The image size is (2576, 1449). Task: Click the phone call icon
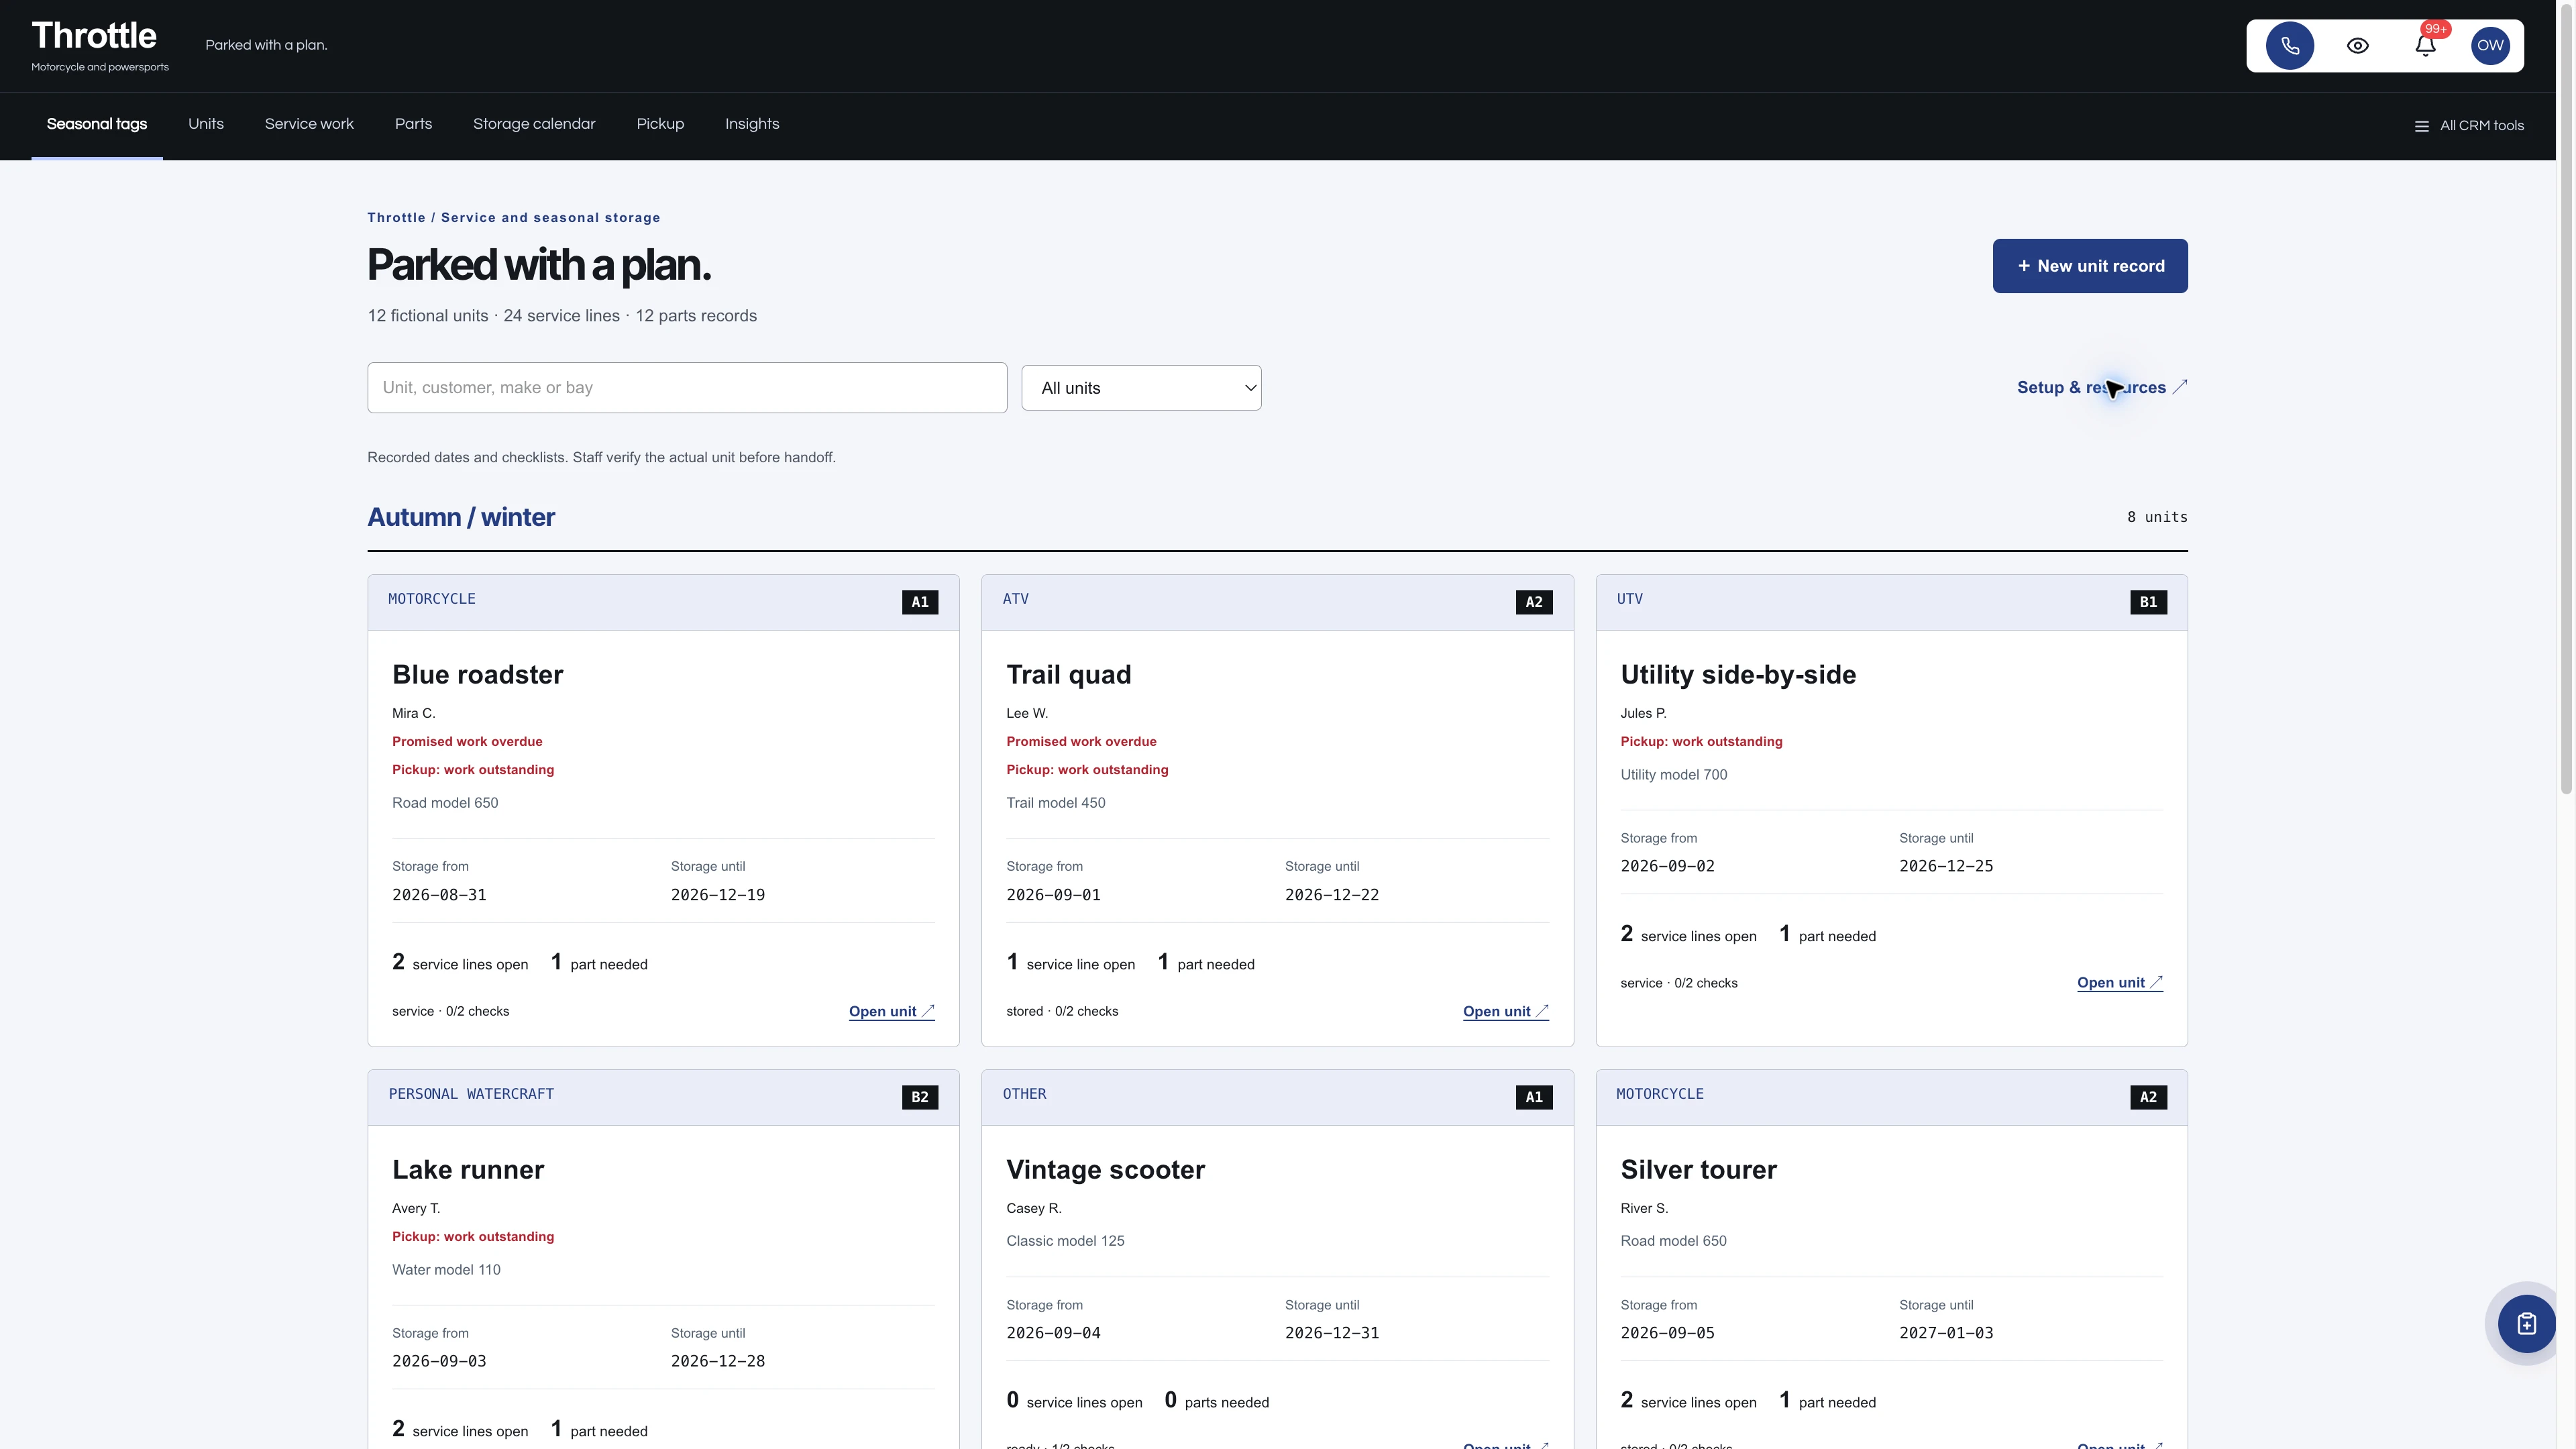2289,46
